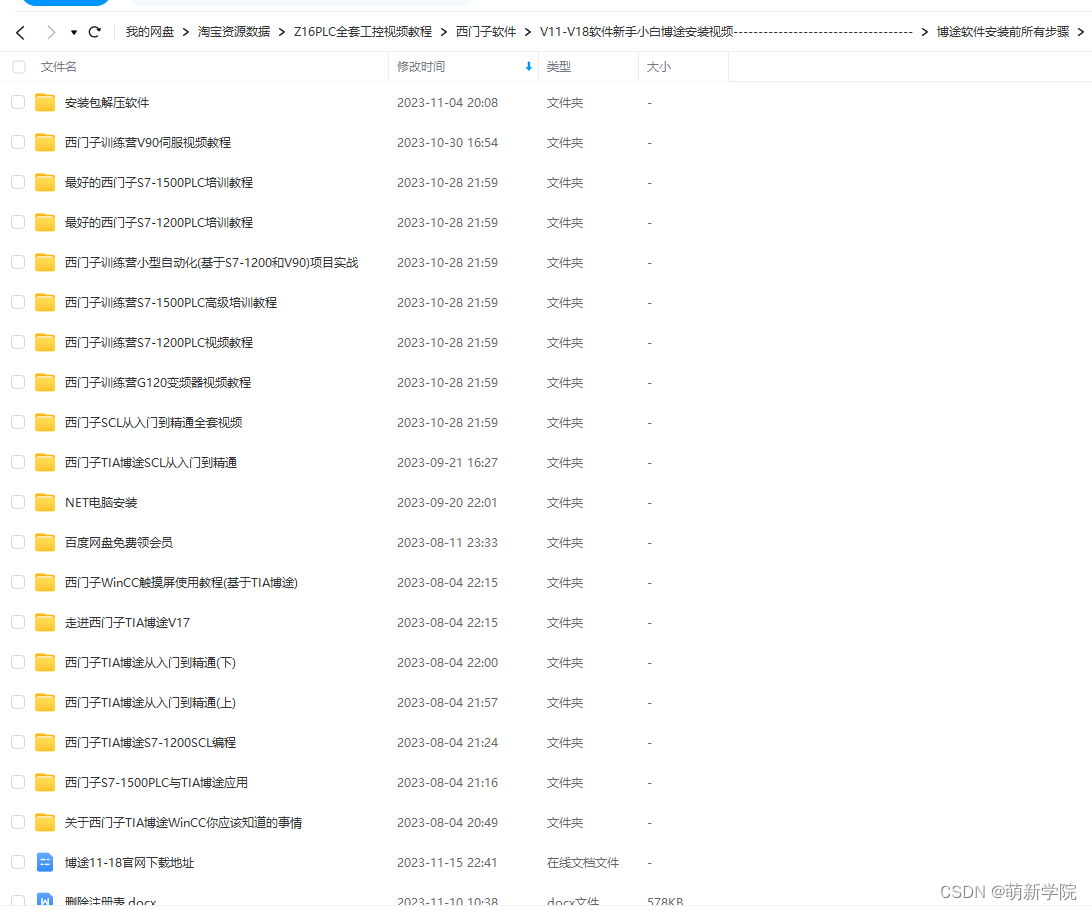Check the box for 安装包解压软件
Viewport: 1092px width, 910px height.
tap(18, 102)
